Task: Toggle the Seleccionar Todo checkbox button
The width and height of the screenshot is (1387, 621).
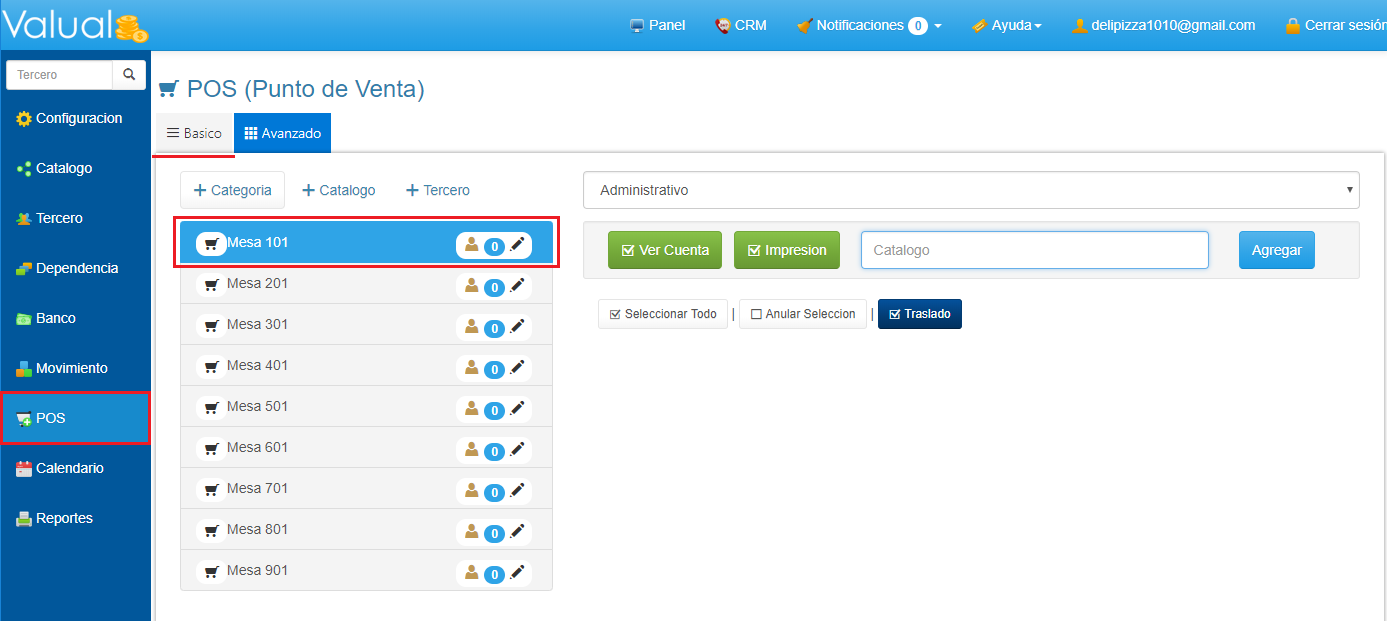Action: point(662,314)
